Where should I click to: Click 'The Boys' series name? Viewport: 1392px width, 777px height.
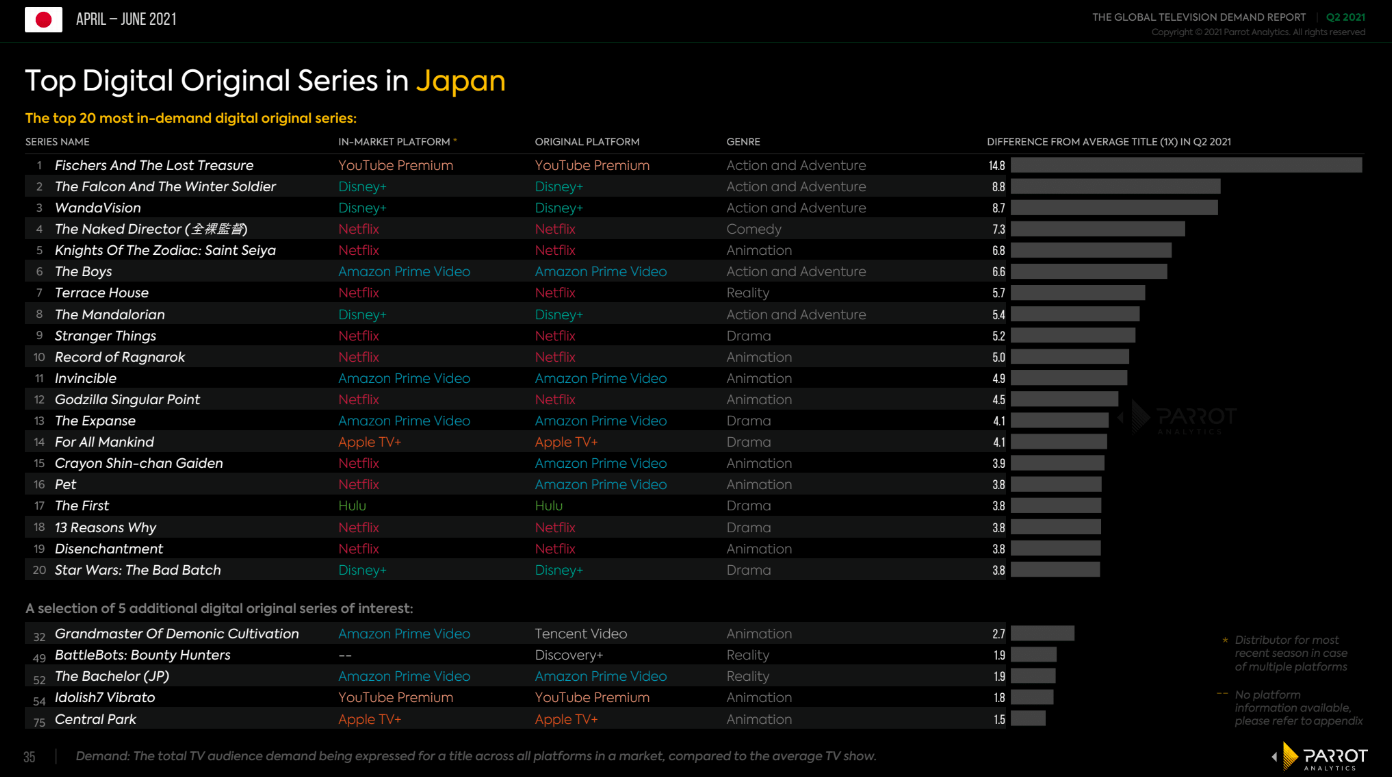[x=83, y=271]
